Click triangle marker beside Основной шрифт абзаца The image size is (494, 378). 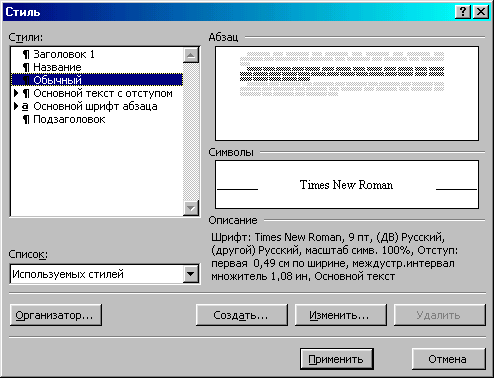coord(16,106)
